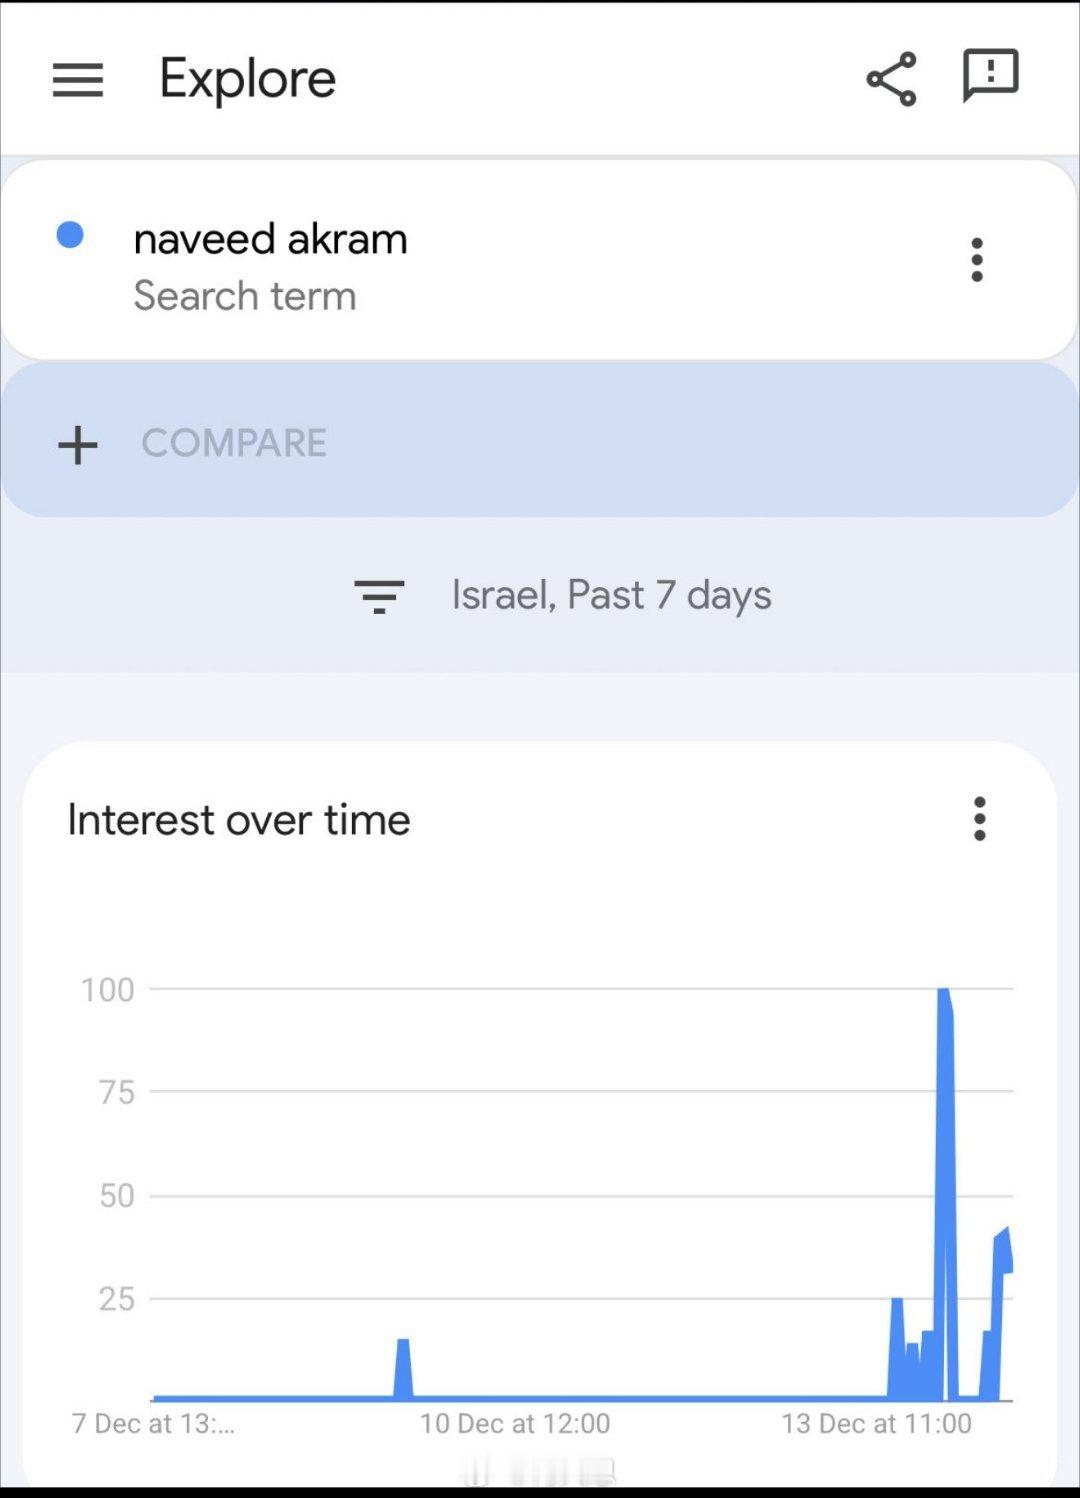Click the 100 axis gridline label
Viewport: 1080px width, 1498px height.
tap(107, 990)
